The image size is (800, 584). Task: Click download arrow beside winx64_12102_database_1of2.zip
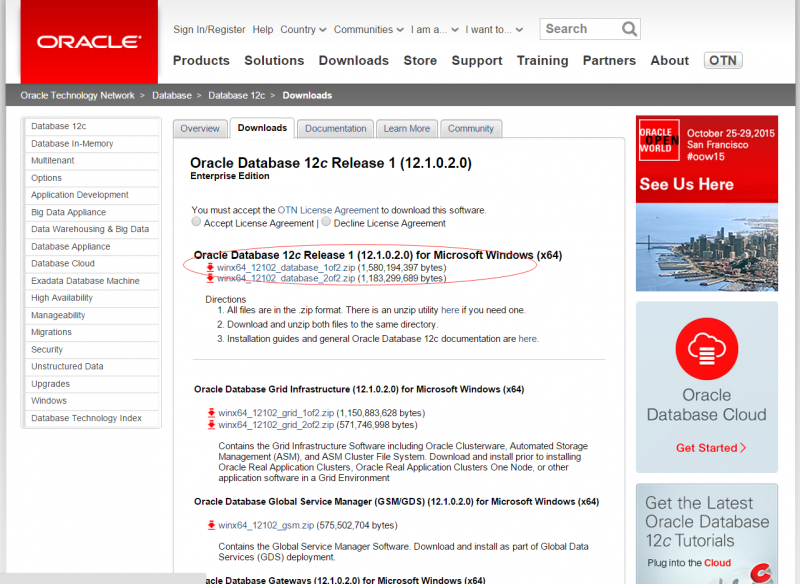pyautogui.click(x=210, y=267)
